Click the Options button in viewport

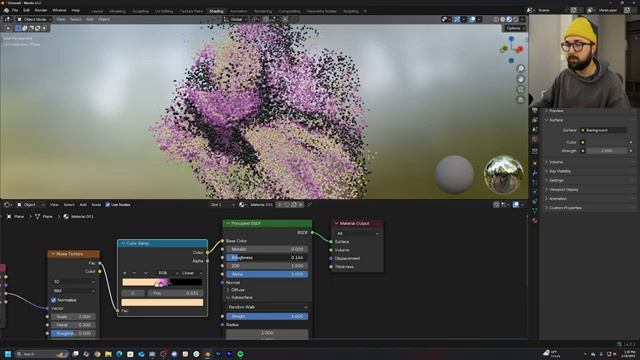tap(514, 28)
